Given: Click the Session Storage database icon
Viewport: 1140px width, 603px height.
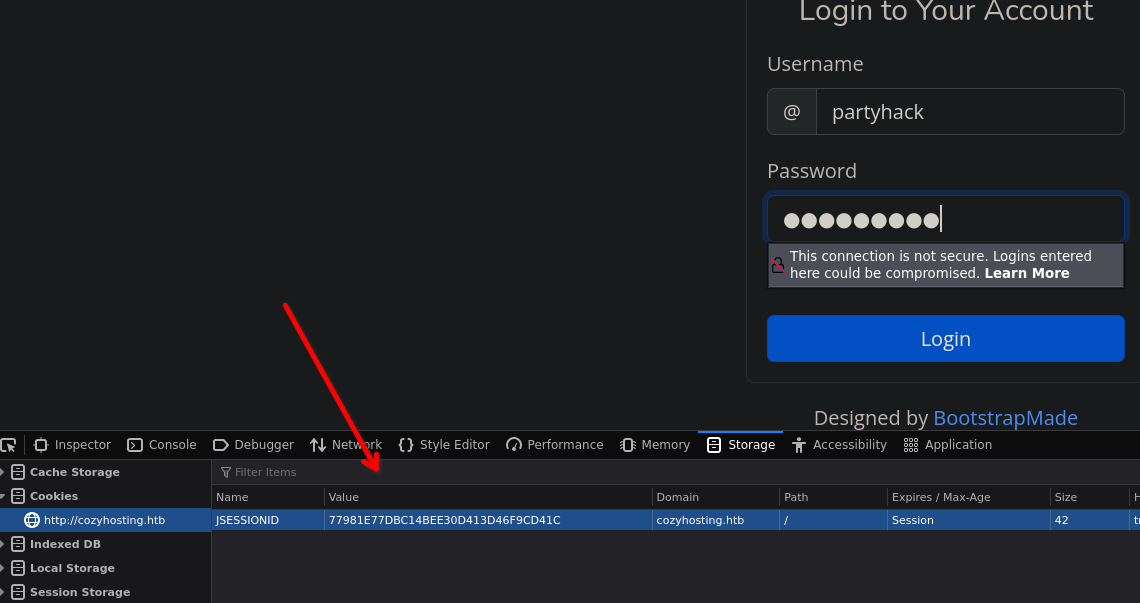Looking at the screenshot, I should pos(18,592).
